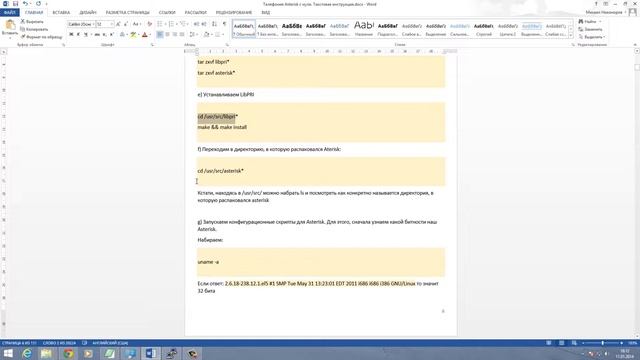Toggle italic formatting
Image resolution: width=640 pixels, height=360 pixels.
pyautogui.click(x=78, y=35)
